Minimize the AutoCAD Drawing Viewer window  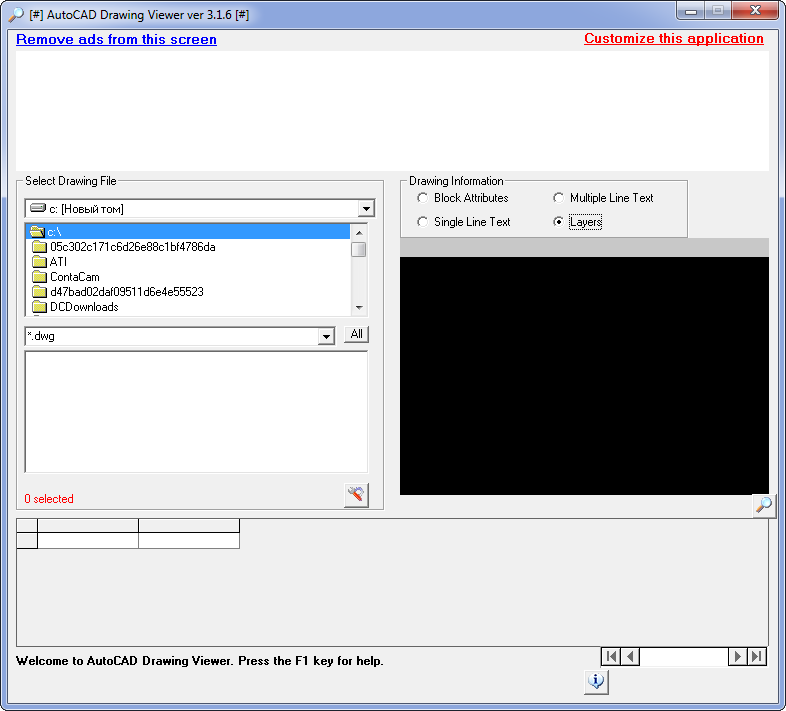(x=691, y=11)
